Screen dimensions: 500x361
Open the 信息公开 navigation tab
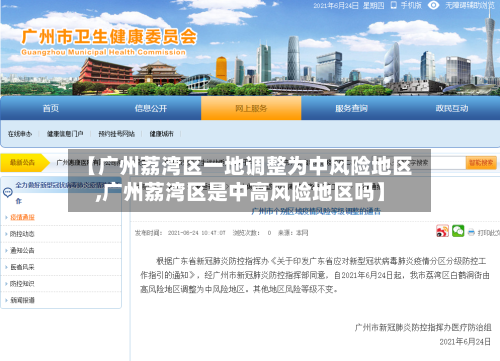(151, 108)
